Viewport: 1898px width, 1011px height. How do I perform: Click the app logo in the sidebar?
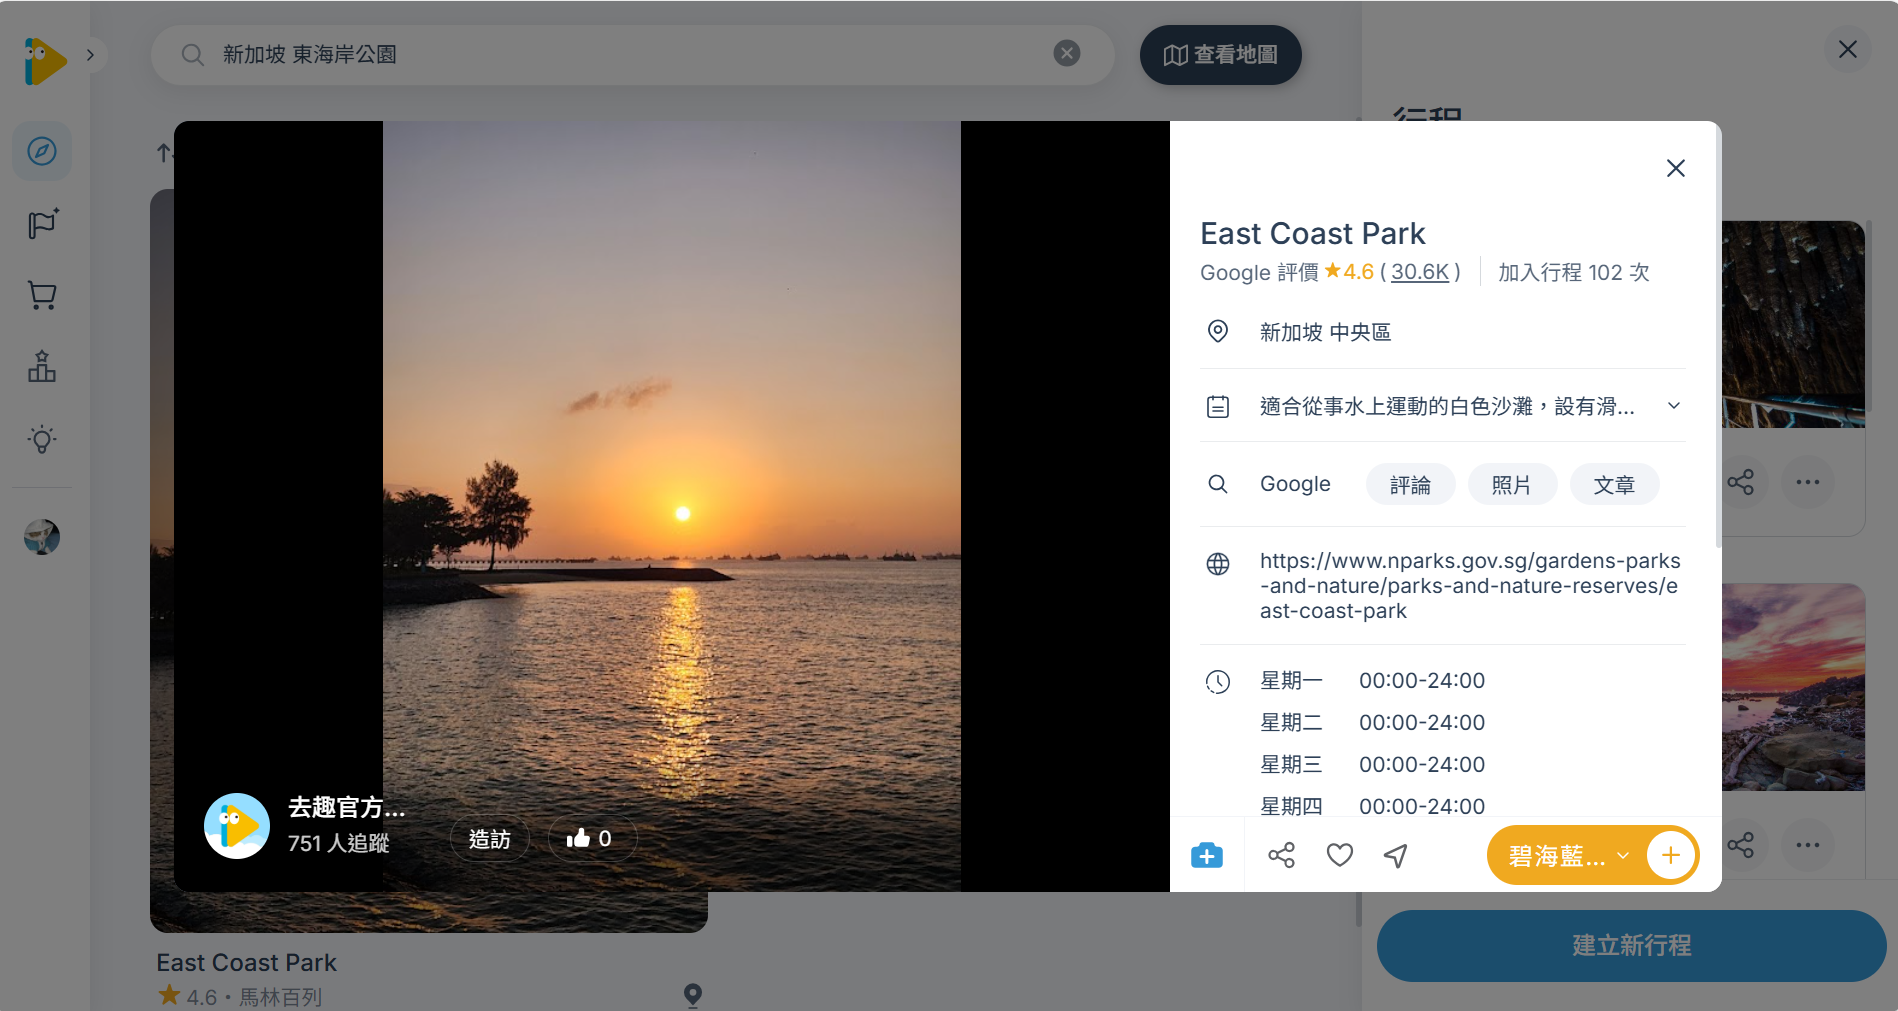45,60
